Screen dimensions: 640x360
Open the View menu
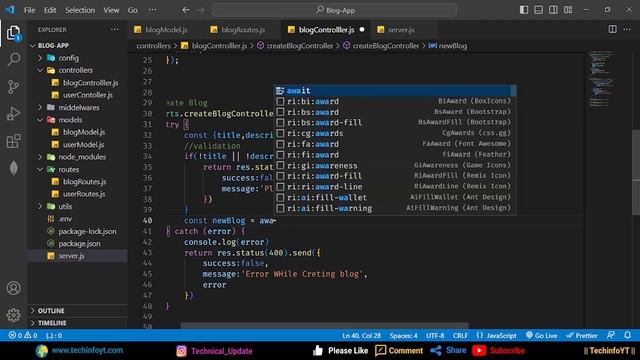[x=111, y=10]
